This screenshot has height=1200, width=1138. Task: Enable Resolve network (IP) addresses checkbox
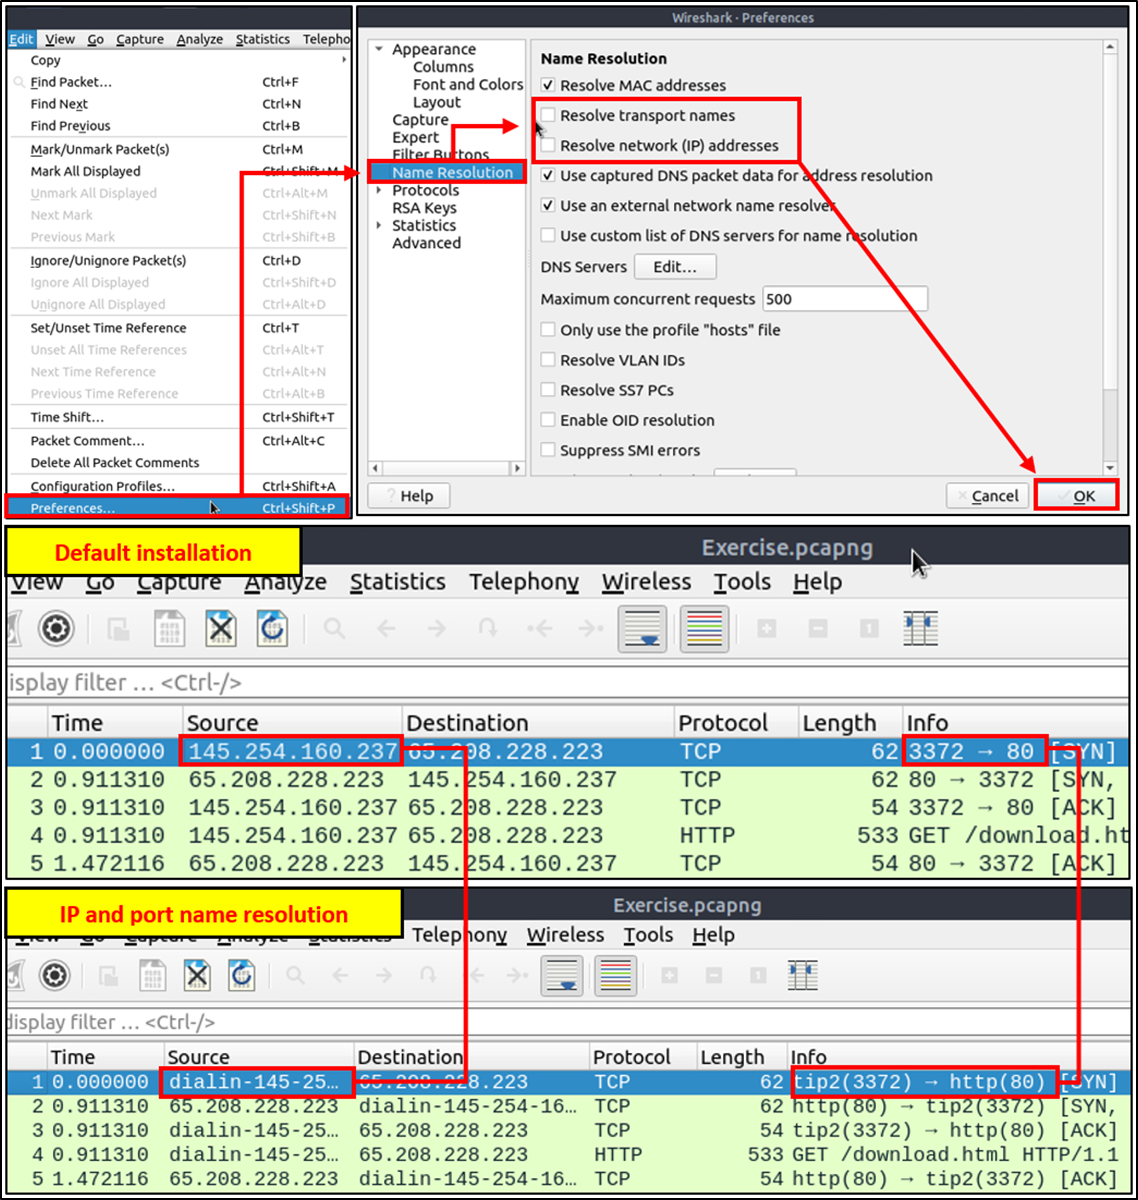click(548, 146)
